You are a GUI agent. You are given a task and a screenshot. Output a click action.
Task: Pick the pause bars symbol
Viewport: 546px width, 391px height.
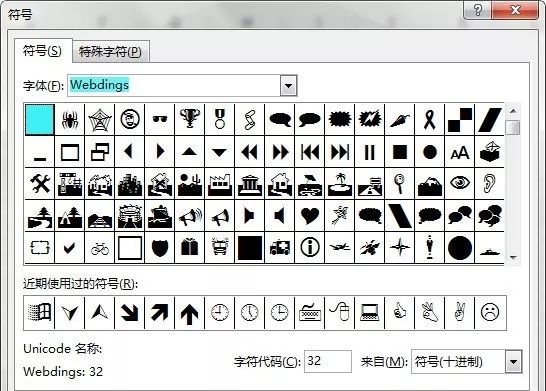point(369,152)
